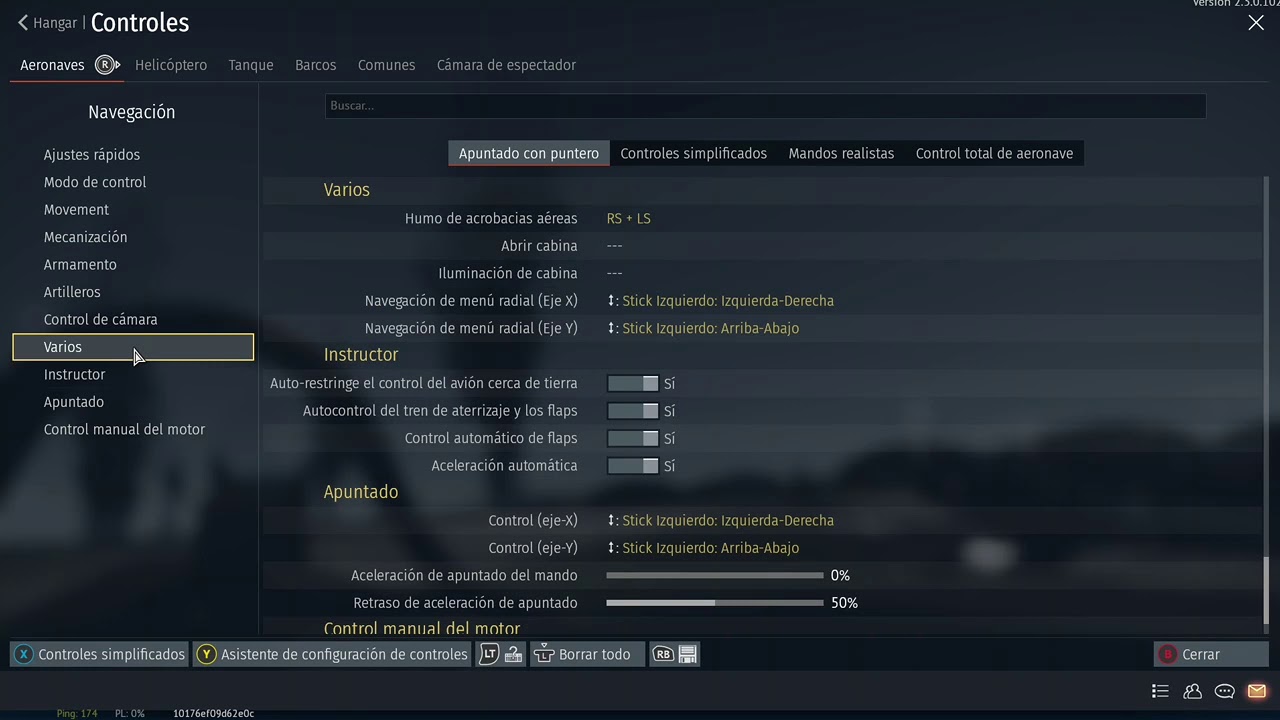1280x720 pixels.
Task: Select the Aeronaves tab
Action: (52, 65)
